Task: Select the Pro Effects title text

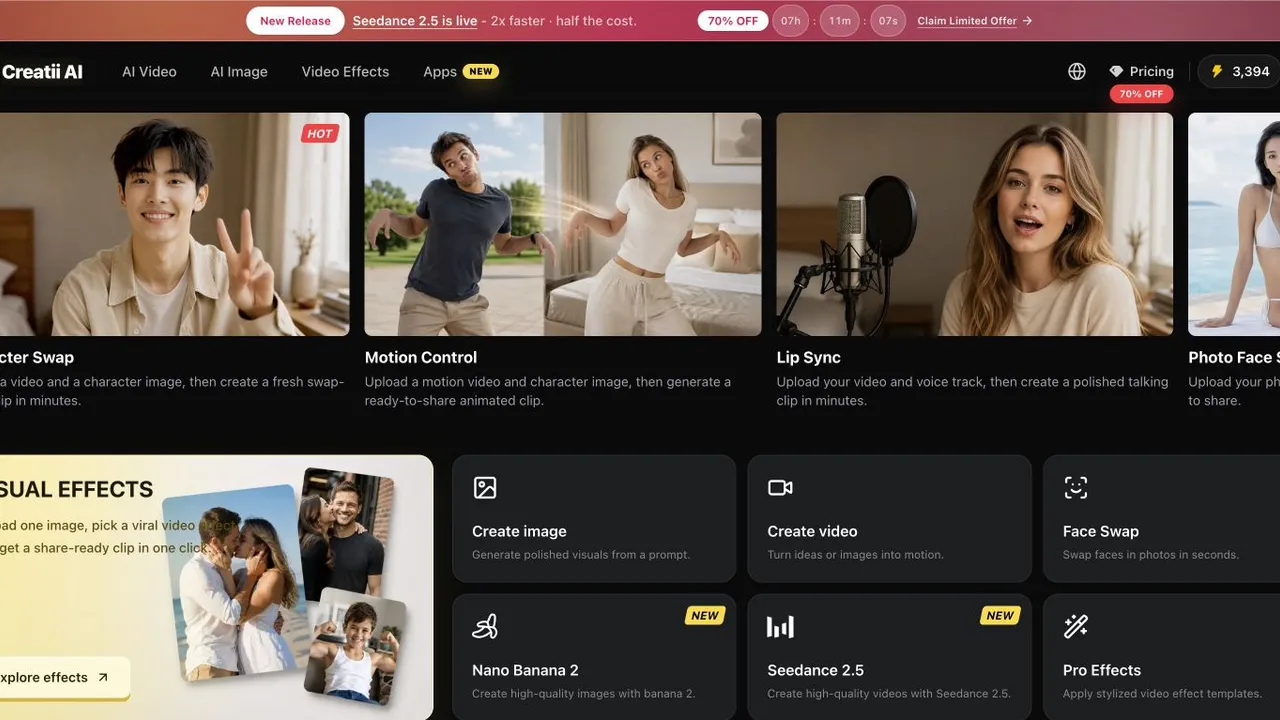Action: 1102,670
